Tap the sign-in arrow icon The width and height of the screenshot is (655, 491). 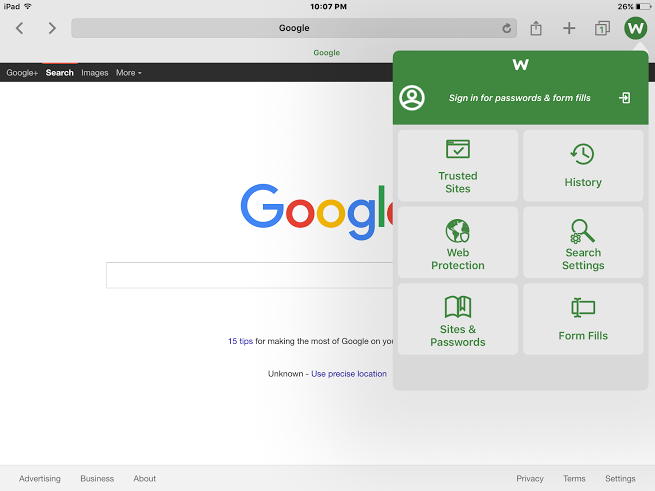[625, 98]
